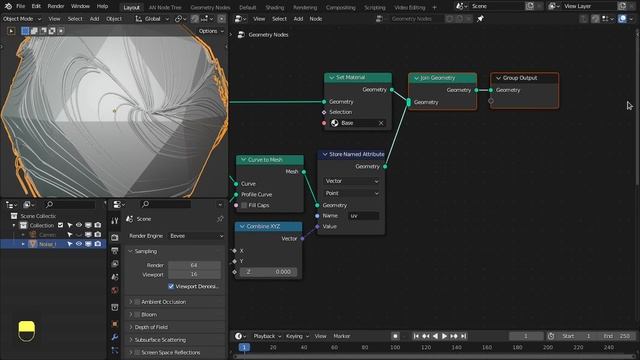Toggle auto keying record button
Screen dimensions: 640x360
(x=395, y=336)
